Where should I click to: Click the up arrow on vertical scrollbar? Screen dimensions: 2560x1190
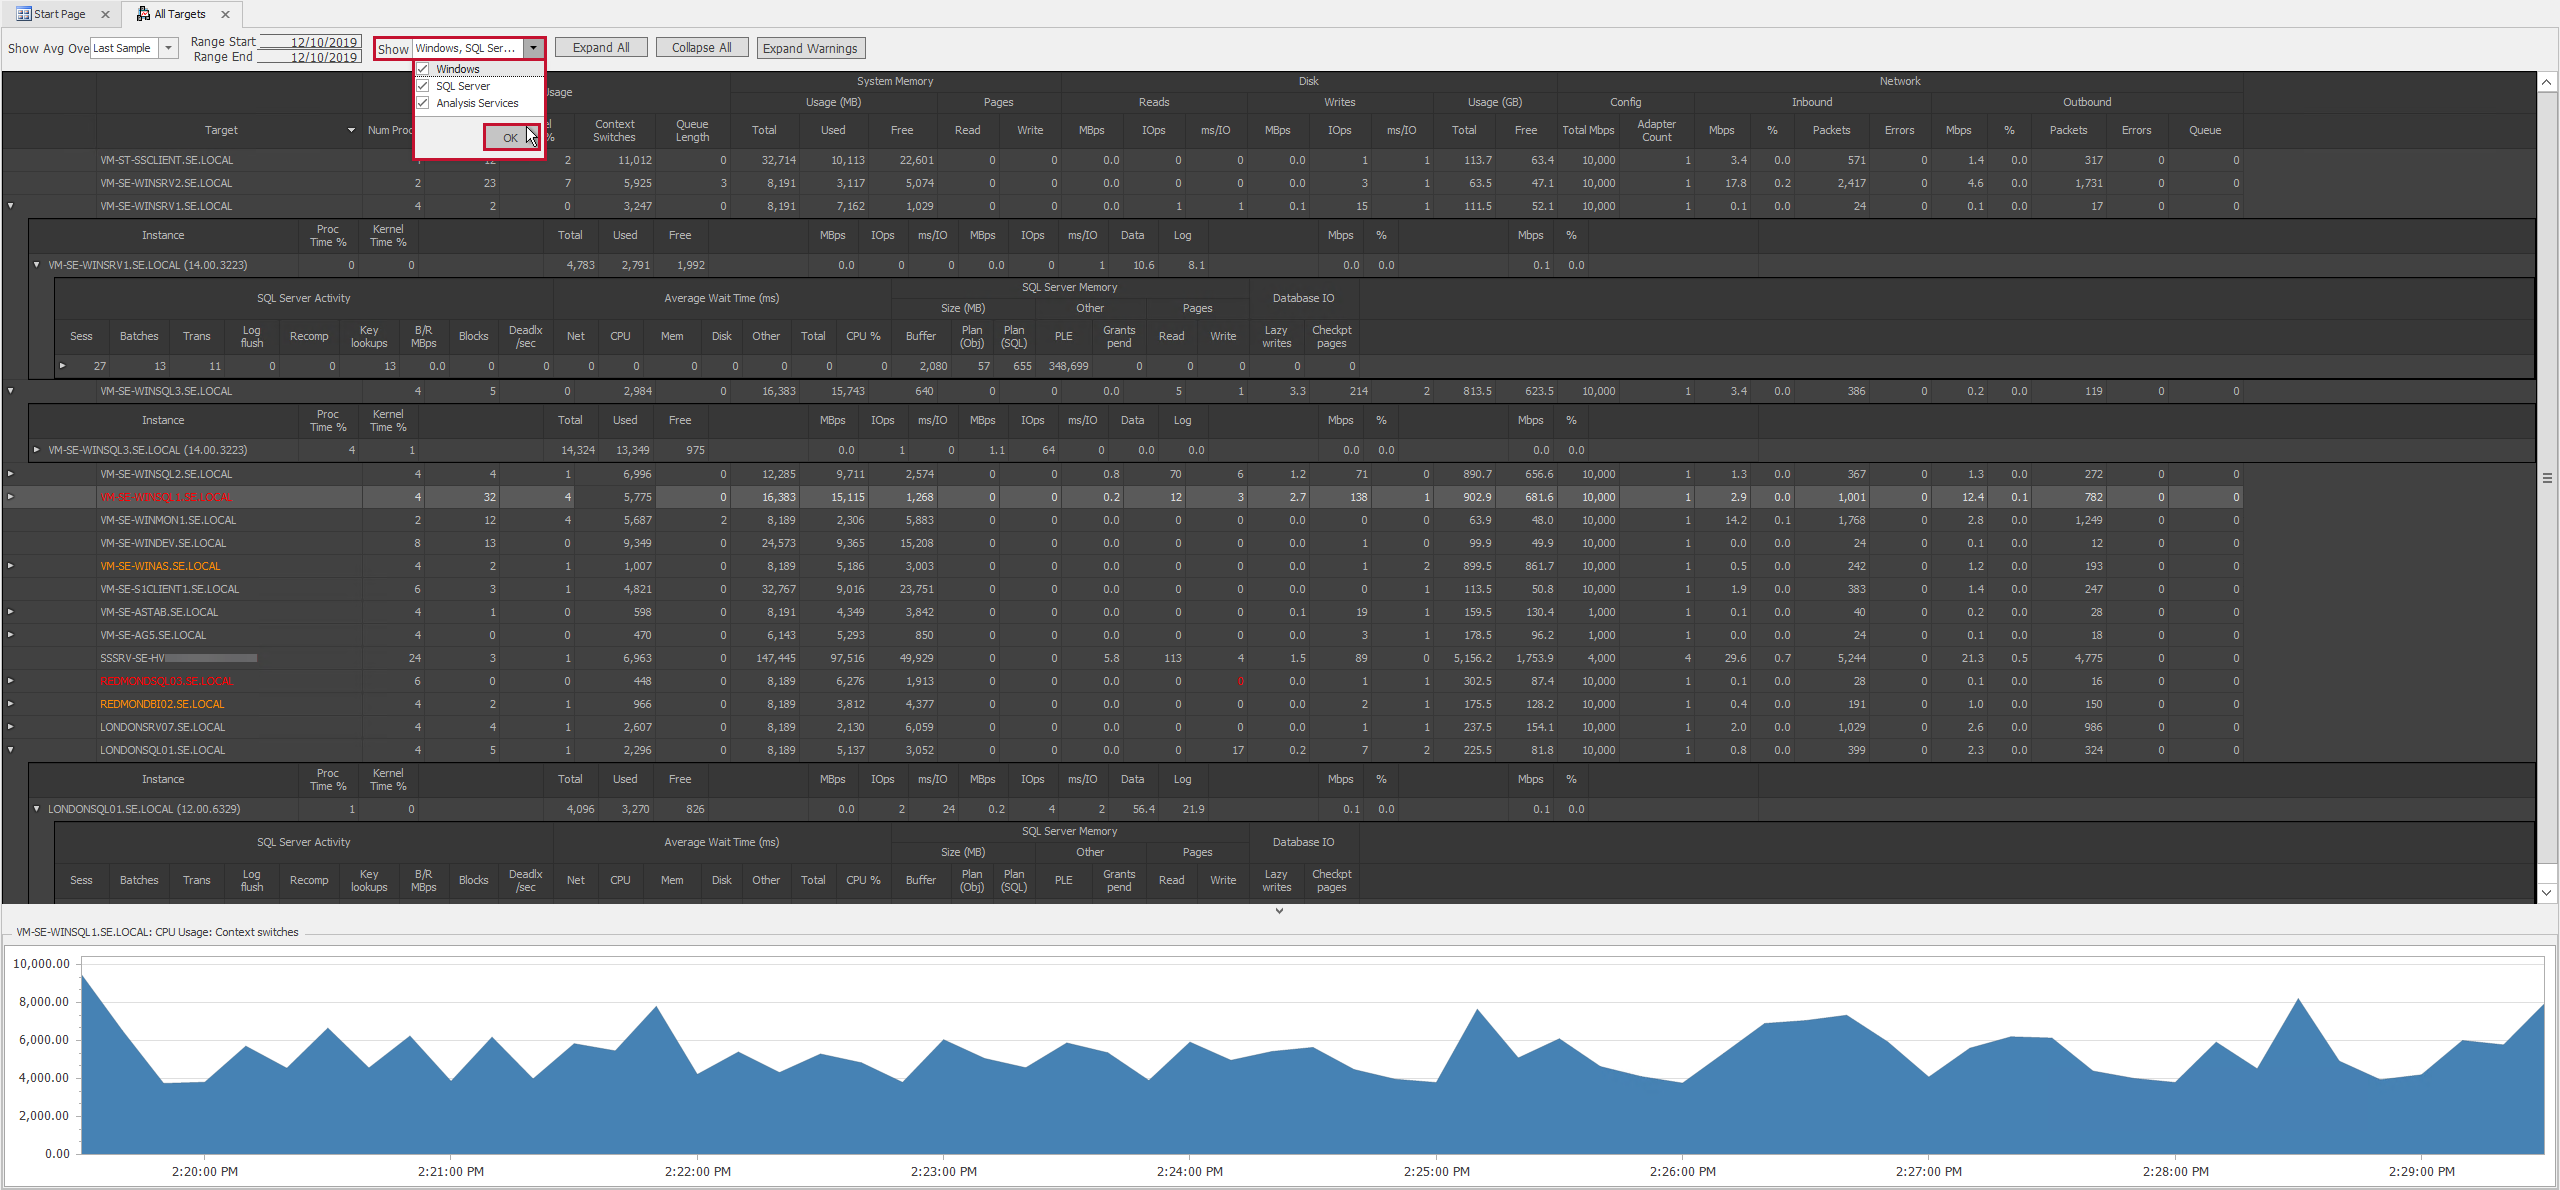(2547, 82)
